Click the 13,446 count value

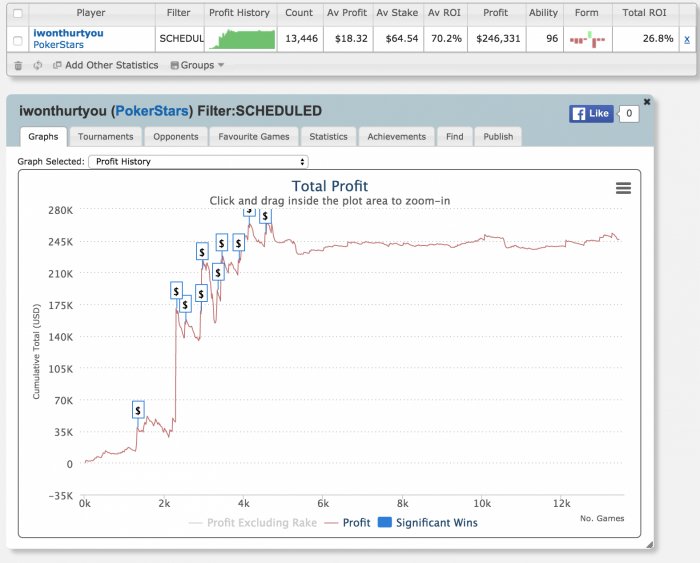[x=301, y=39]
